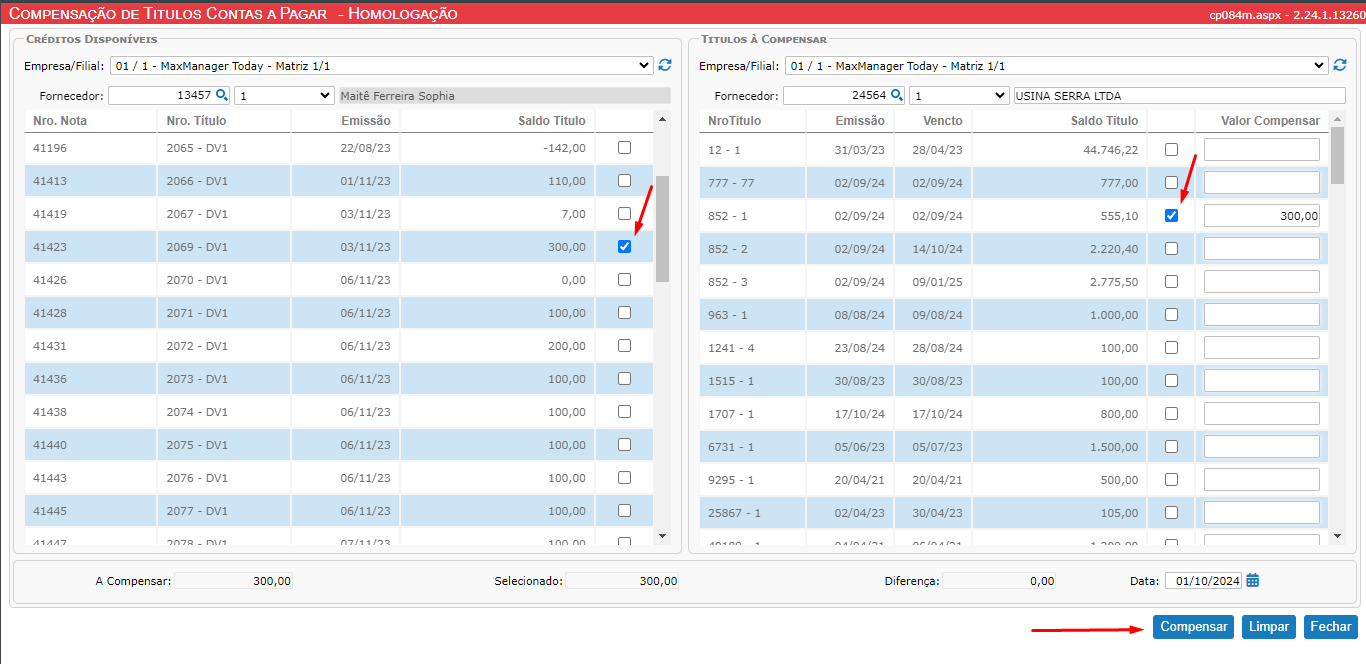The height and width of the screenshot is (664, 1366).
Task: Click título row 9295 - 1
Action: click(1014, 479)
